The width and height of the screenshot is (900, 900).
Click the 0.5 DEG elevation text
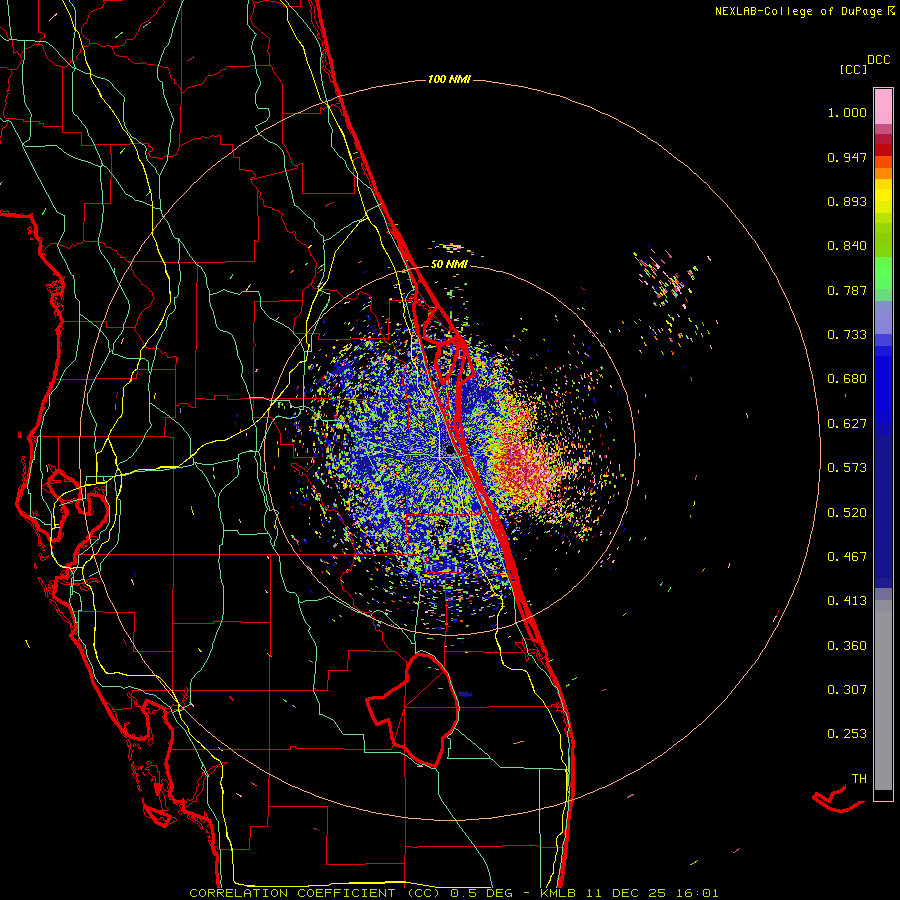pyautogui.click(x=481, y=893)
